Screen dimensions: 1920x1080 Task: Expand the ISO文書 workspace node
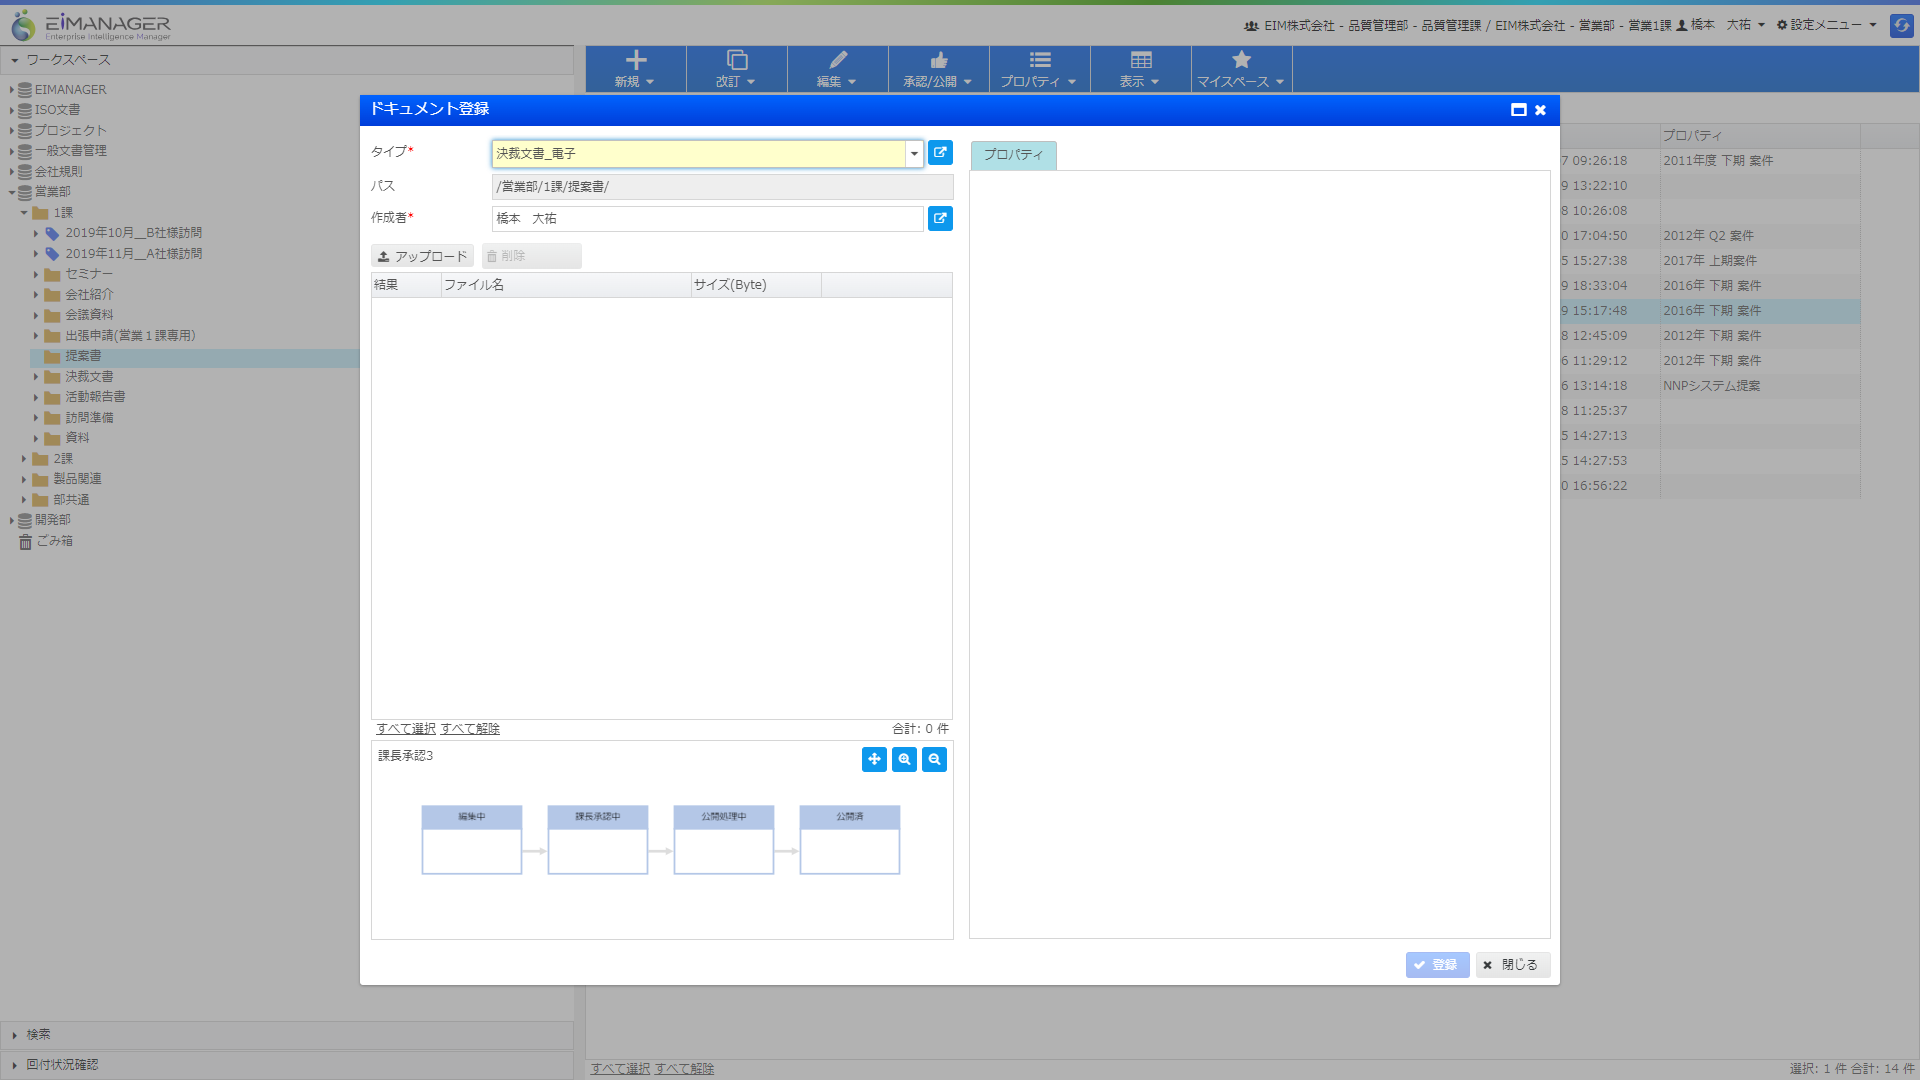coord(12,110)
